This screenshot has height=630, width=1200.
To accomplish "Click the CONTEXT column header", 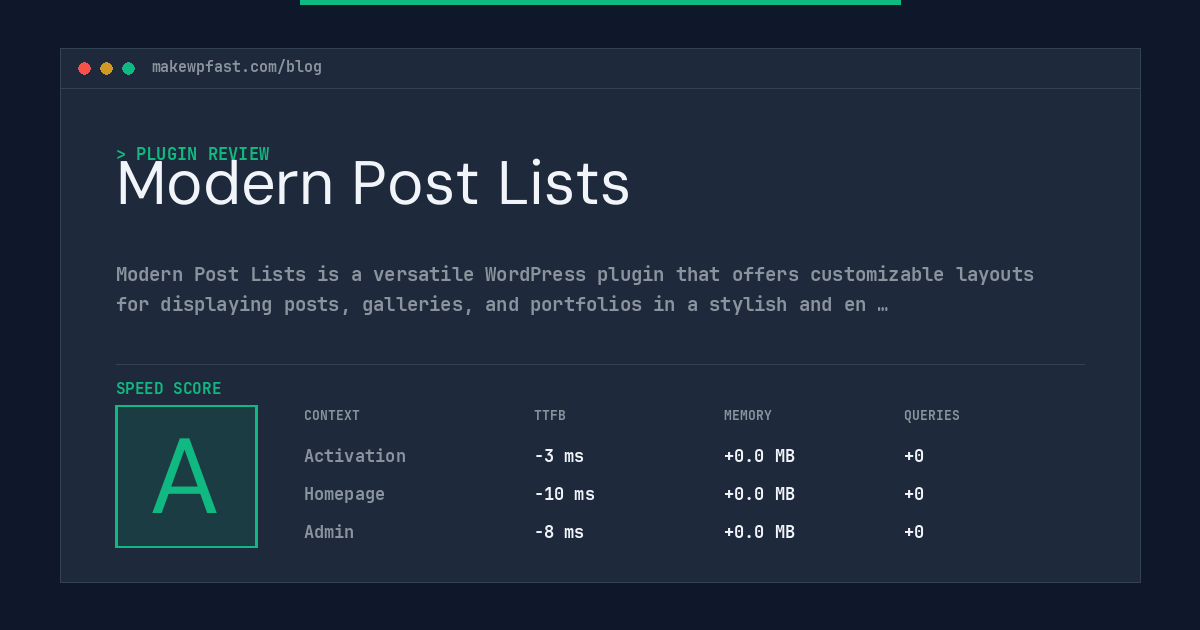I will pyautogui.click(x=332, y=416).
